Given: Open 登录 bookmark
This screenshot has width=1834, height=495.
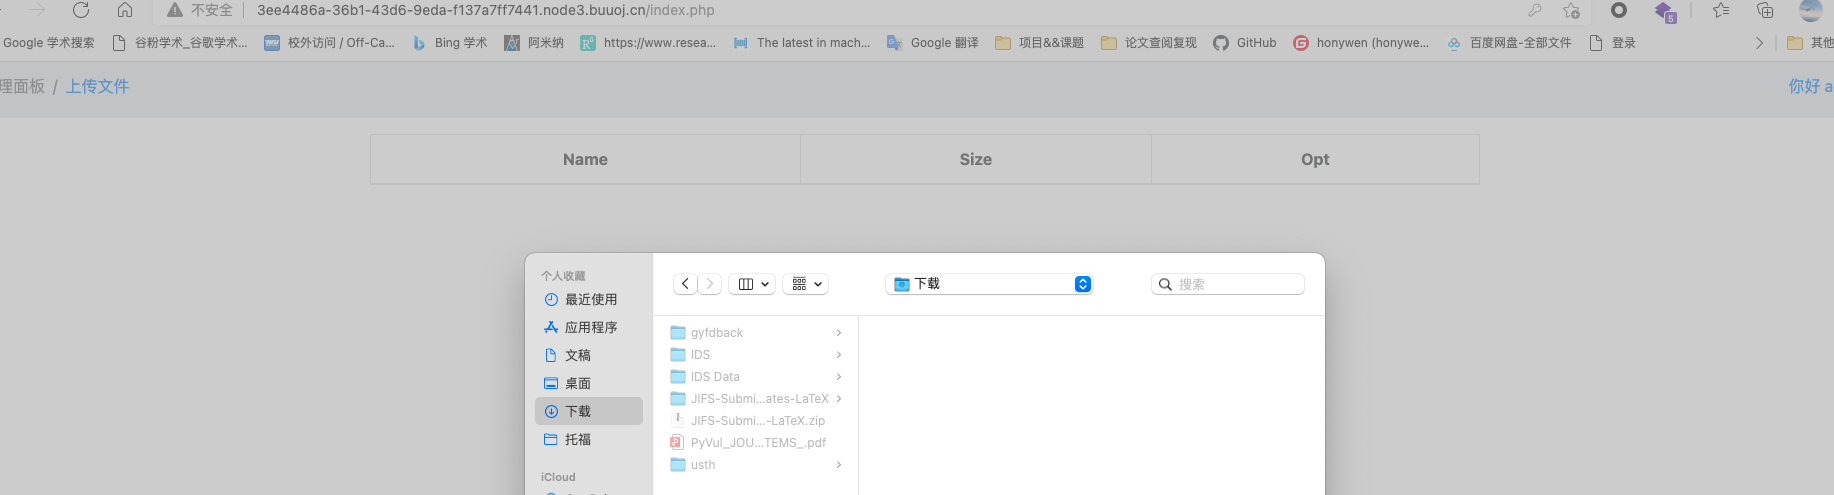Looking at the screenshot, I should 1612,43.
